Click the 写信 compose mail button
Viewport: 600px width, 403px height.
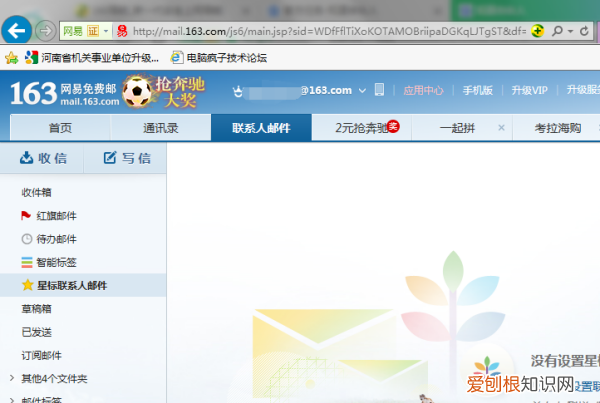pyautogui.click(x=125, y=158)
